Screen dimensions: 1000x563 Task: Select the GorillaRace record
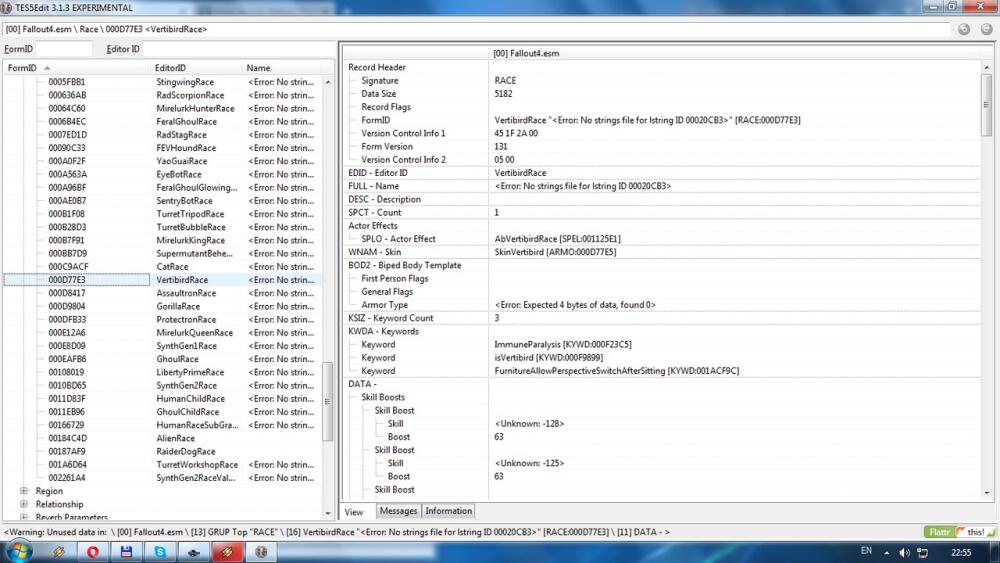tap(178, 306)
